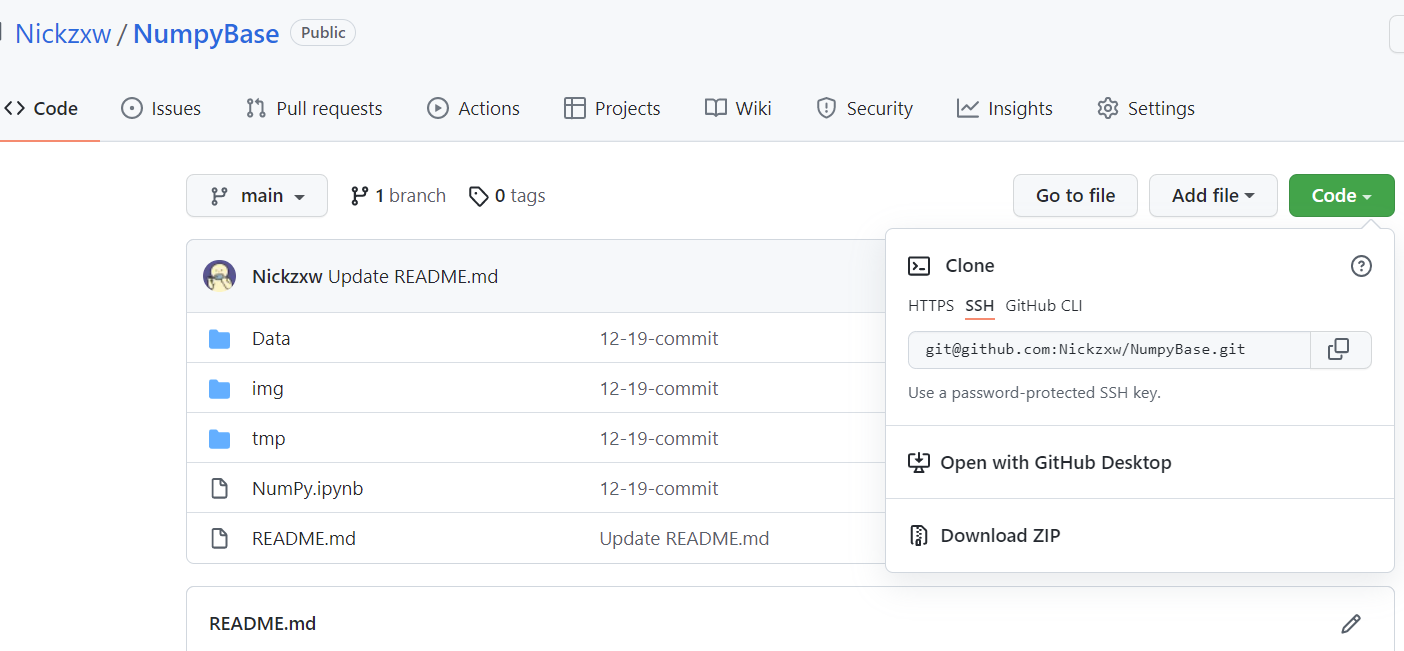1404x651 pixels.
Task: Open Nickzxw commit author link
Action: tap(287, 277)
